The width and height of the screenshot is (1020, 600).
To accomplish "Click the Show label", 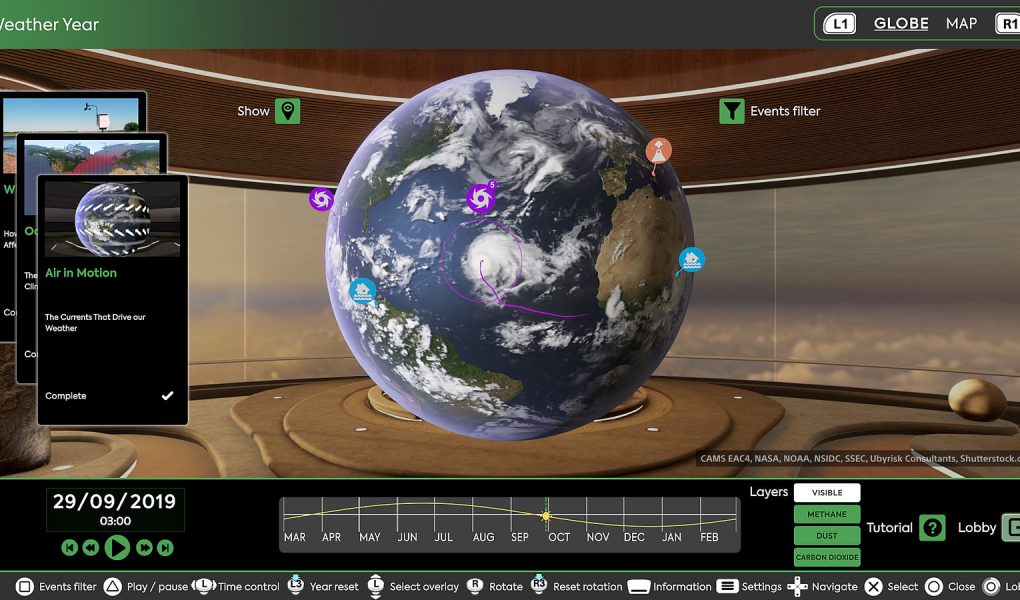I will tap(253, 111).
